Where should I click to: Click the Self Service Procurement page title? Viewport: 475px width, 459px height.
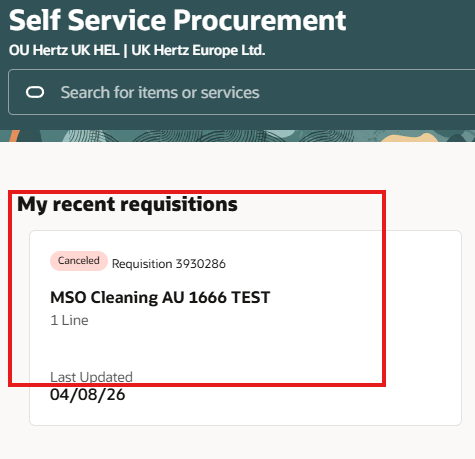pyautogui.click(x=178, y=20)
